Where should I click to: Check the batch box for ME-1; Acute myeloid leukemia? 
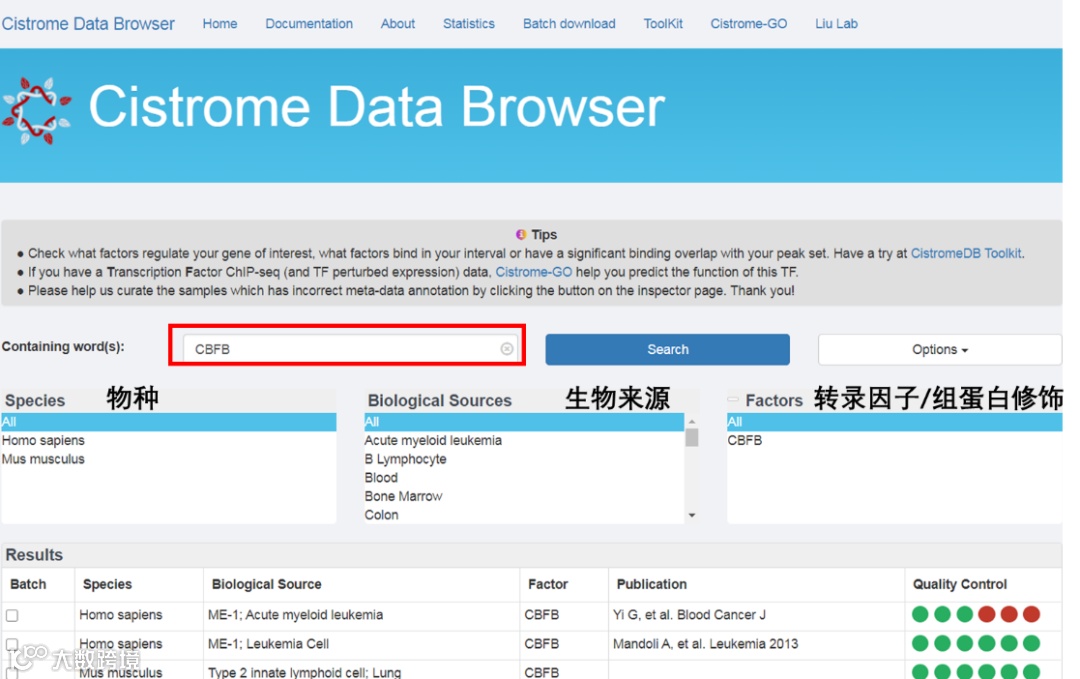(x=12, y=615)
